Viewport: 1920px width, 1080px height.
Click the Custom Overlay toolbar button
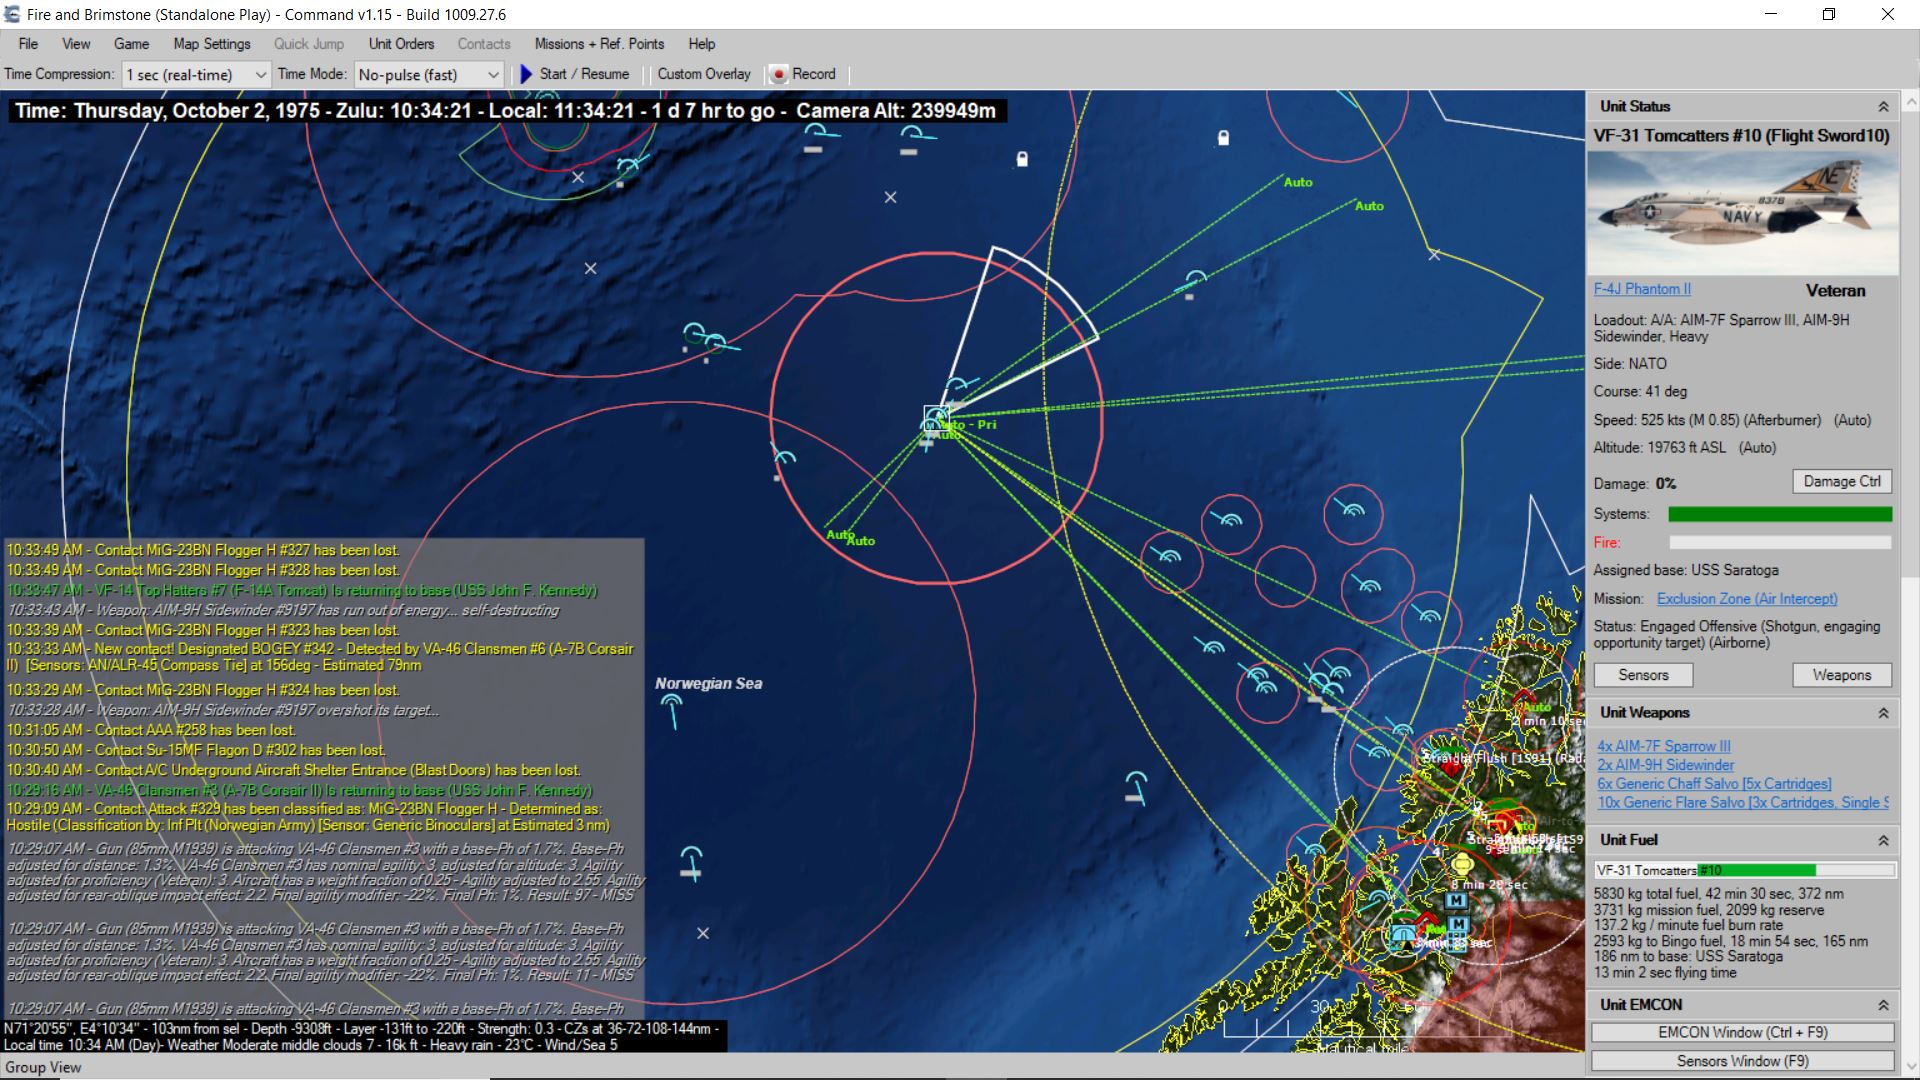(703, 74)
